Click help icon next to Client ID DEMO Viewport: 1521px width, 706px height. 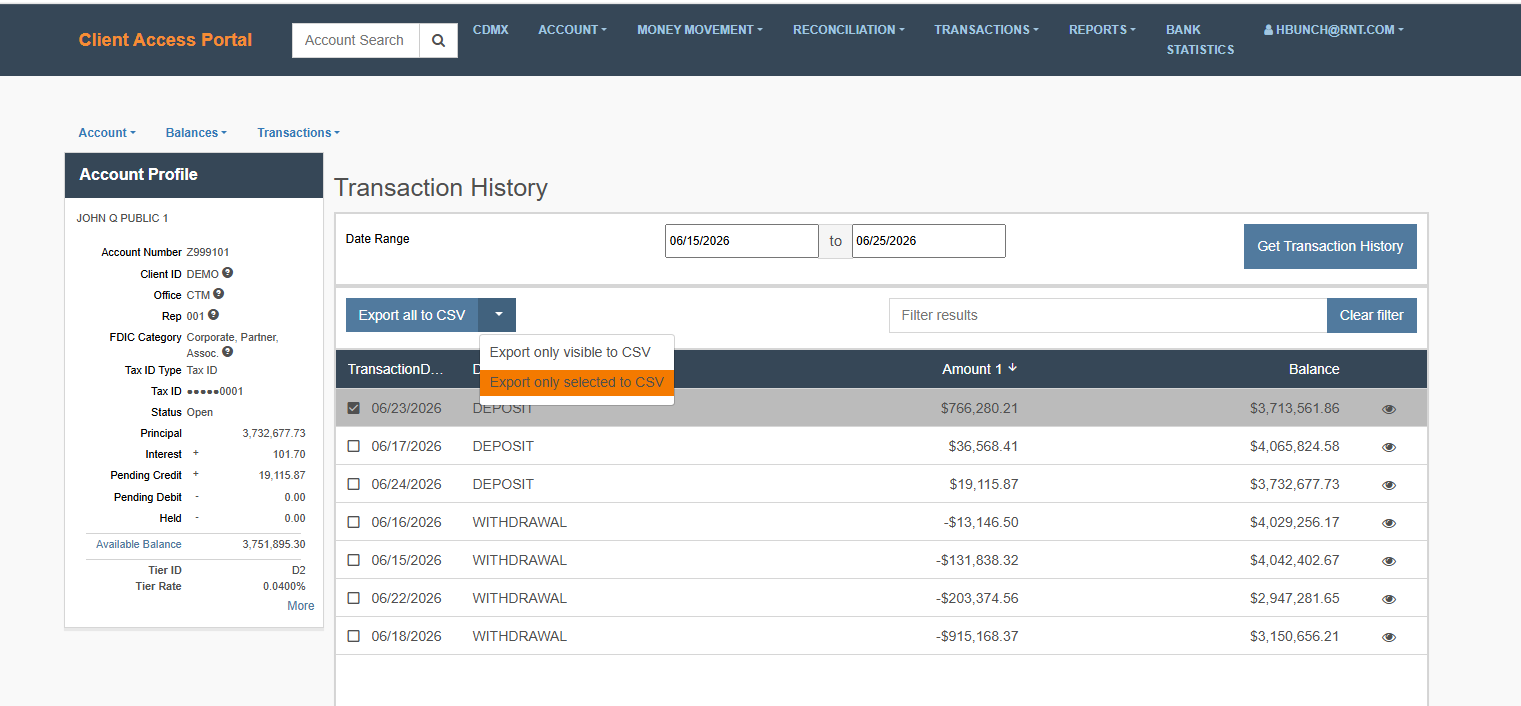(228, 273)
